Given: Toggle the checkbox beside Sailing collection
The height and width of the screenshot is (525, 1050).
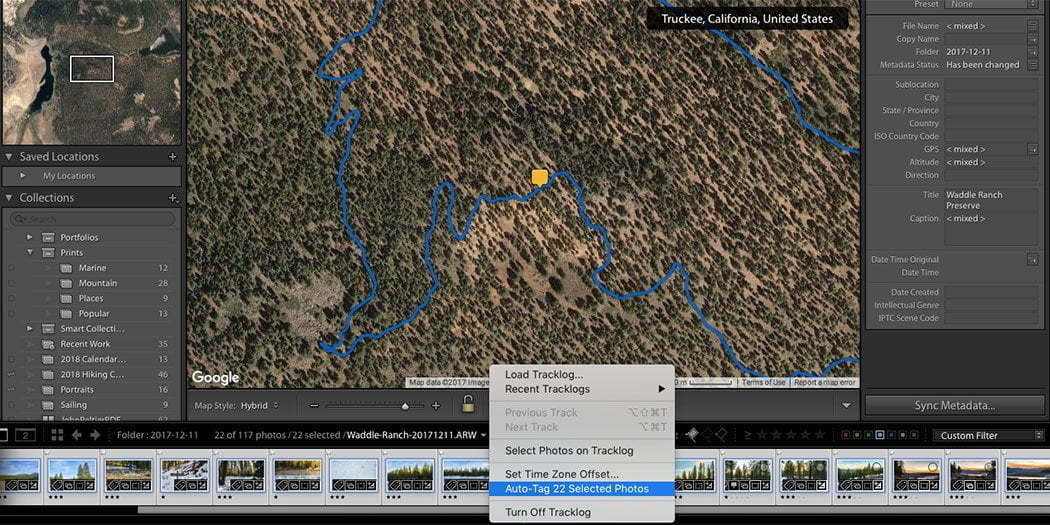Looking at the screenshot, I should click(11, 405).
